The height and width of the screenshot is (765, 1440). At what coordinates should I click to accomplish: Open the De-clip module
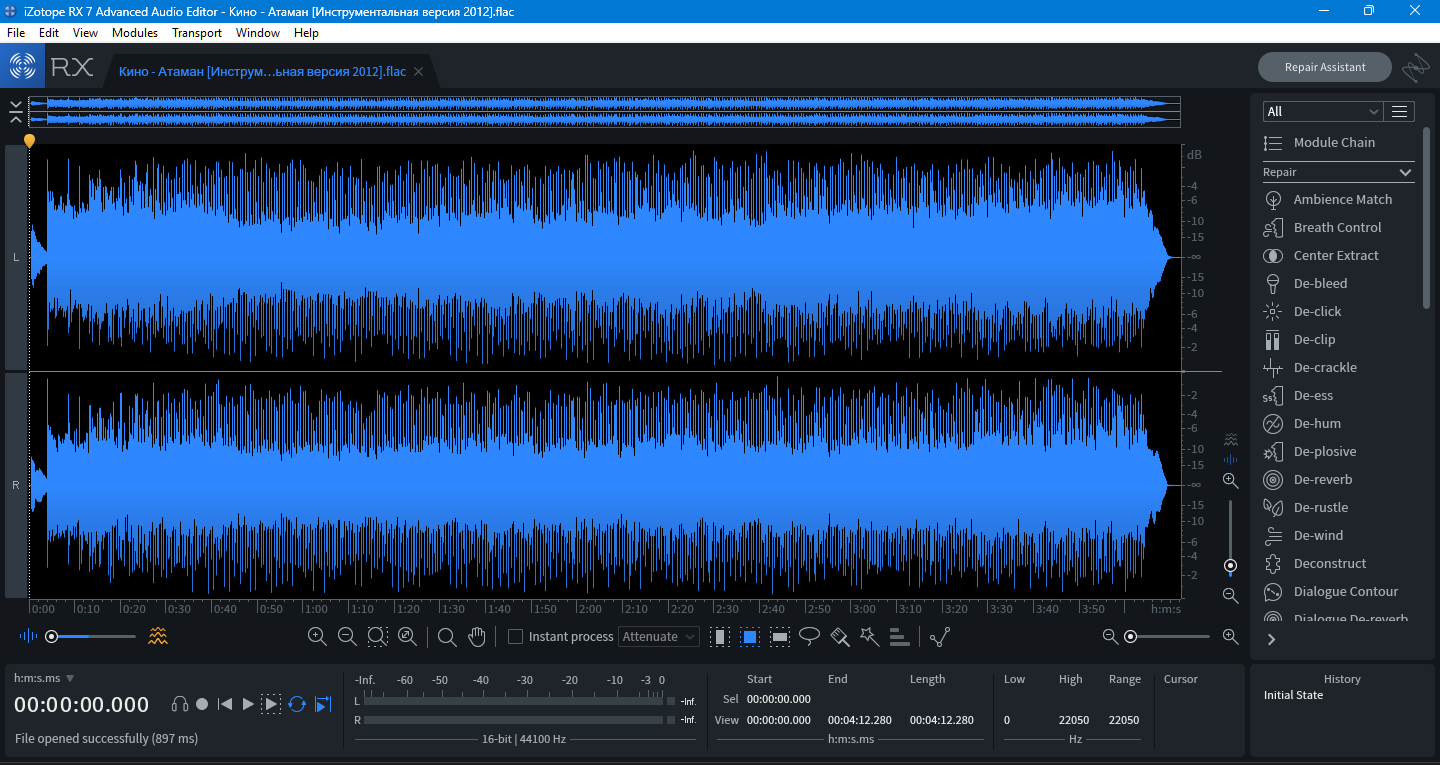click(x=1314, y=340)
